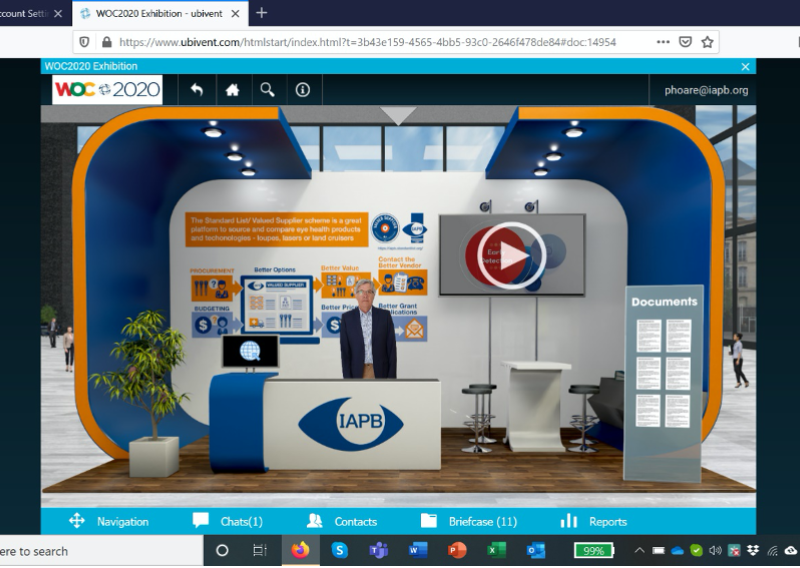
Task: Switch to the WOC2020 Exhibition browser tab
Action: 159,14
